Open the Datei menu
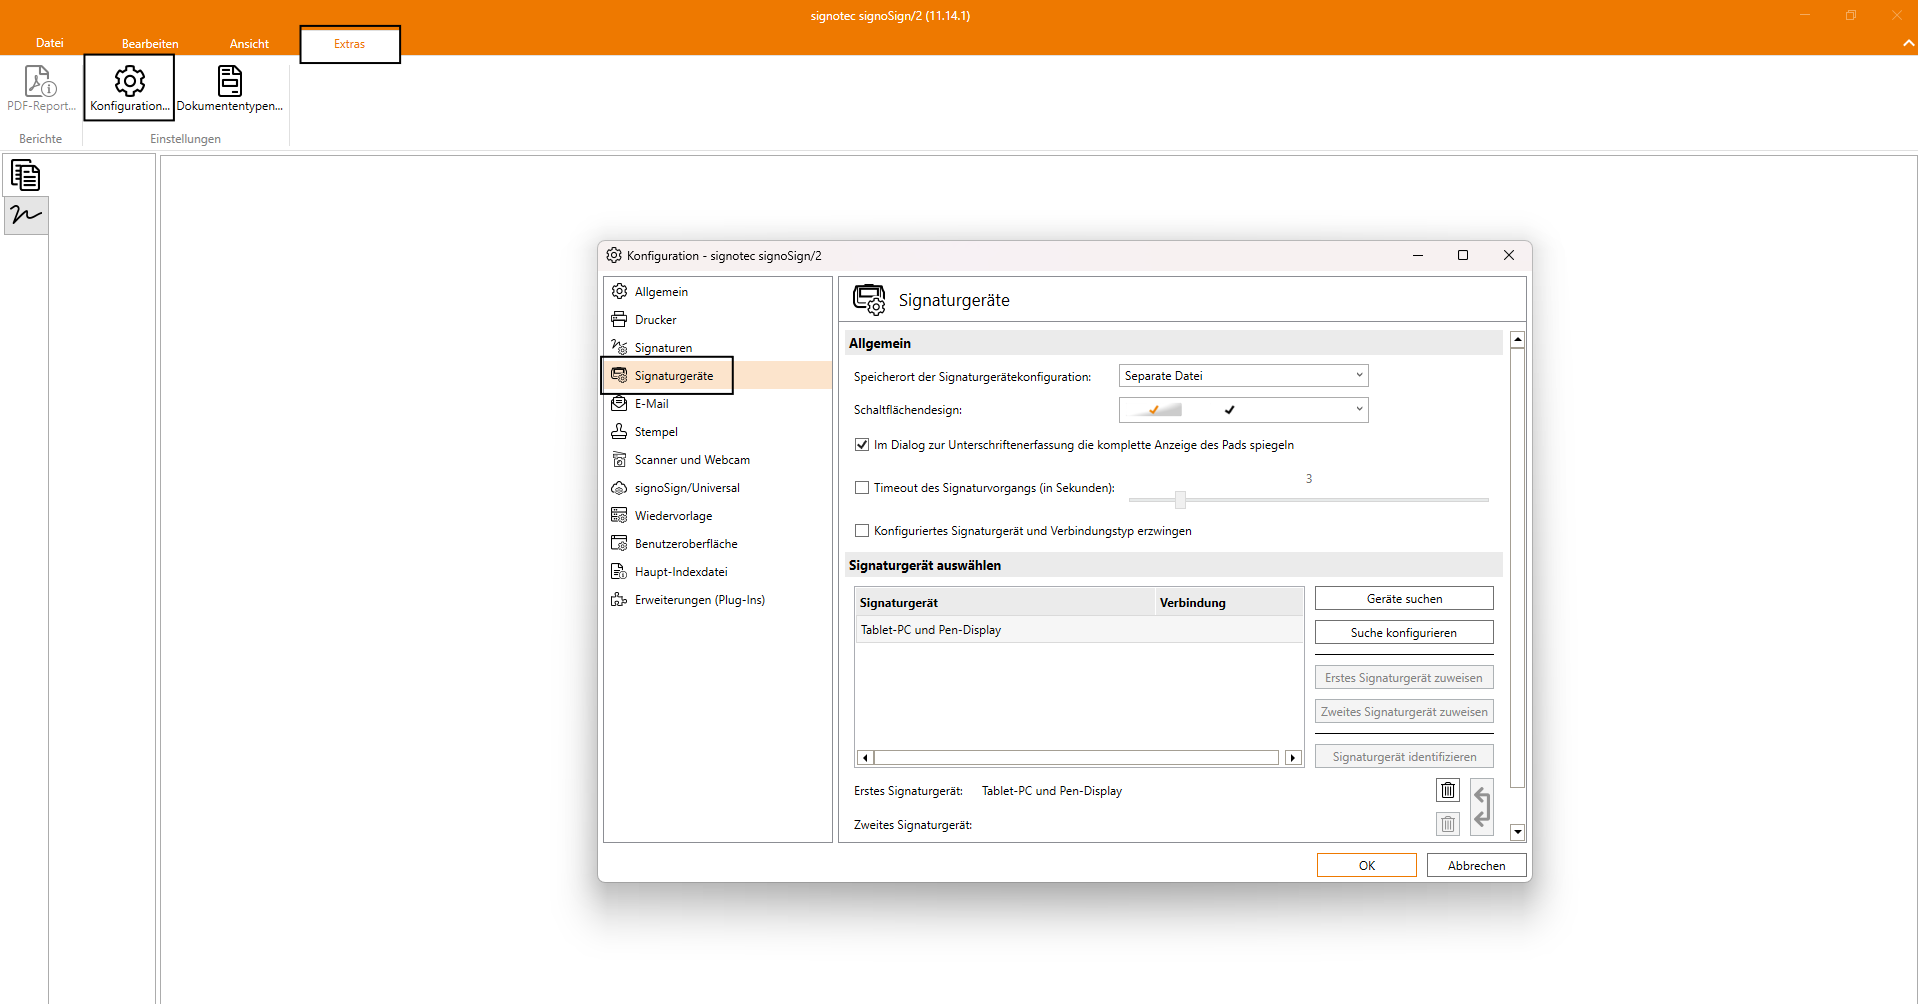The height and width of the screenshot is (1004, 1918). click(50, 43)
